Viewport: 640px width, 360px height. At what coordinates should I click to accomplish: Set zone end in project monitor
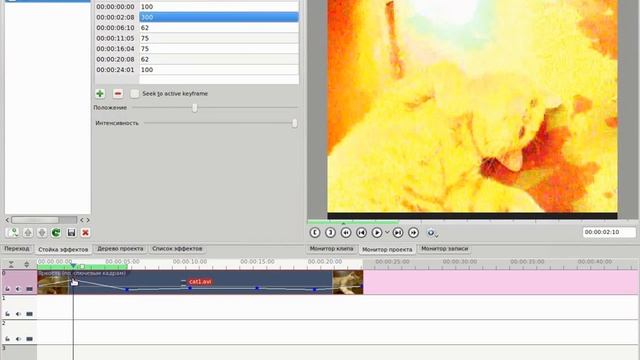click(x=330, y=233)
